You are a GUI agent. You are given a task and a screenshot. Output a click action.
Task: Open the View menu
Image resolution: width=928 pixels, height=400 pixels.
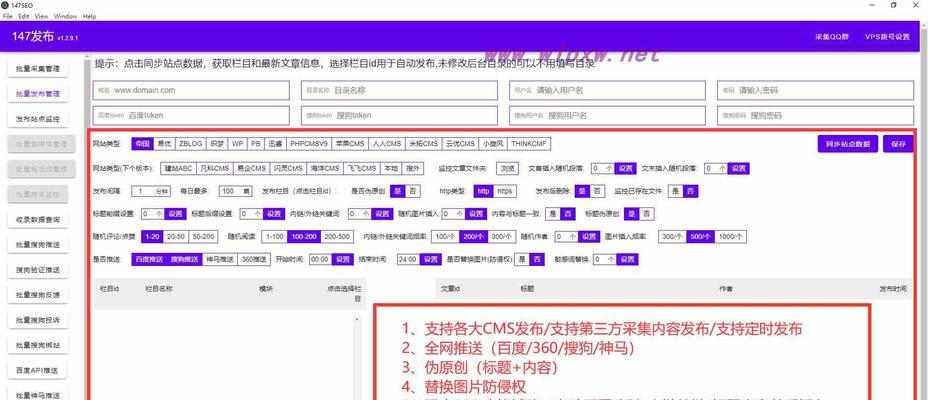41,17
